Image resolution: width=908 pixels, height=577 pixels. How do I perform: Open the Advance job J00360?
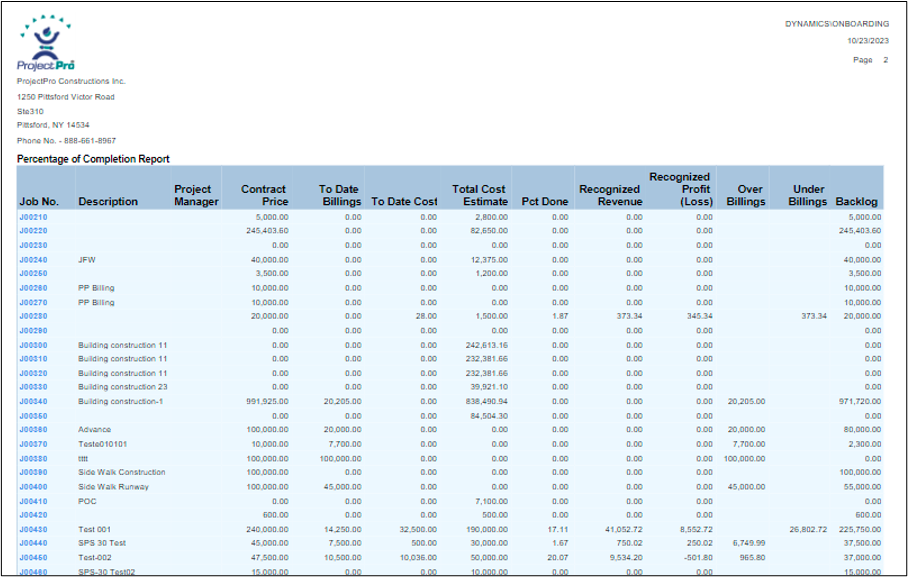(x=32, y=430)
